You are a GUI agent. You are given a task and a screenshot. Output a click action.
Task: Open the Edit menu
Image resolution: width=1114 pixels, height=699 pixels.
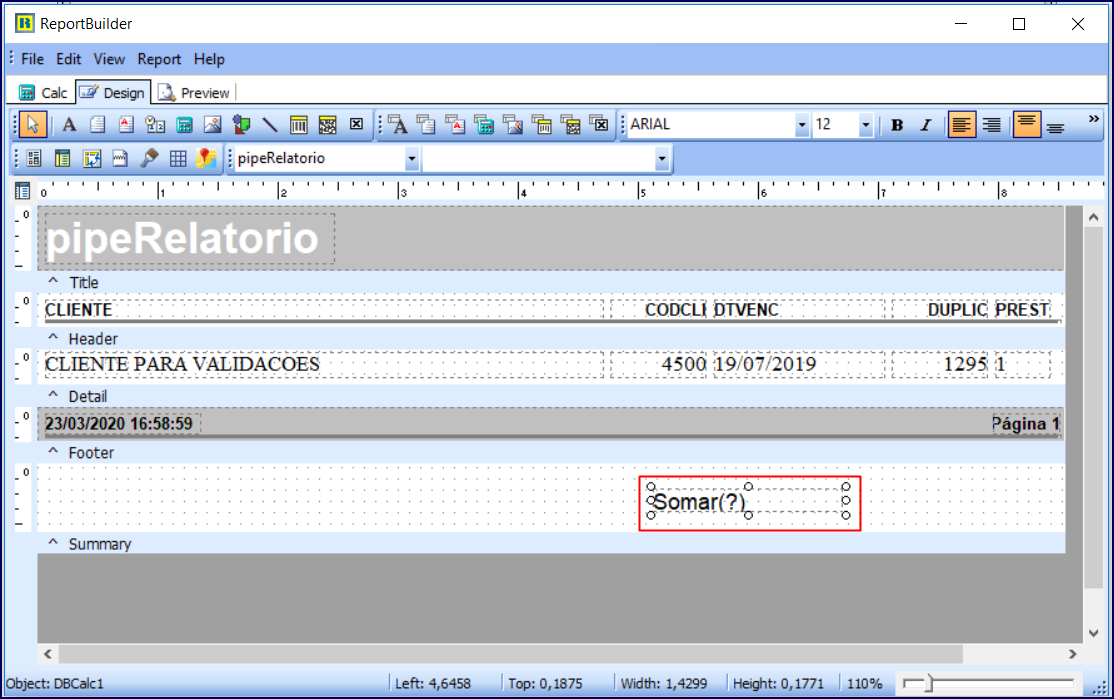tap(68, 59)
